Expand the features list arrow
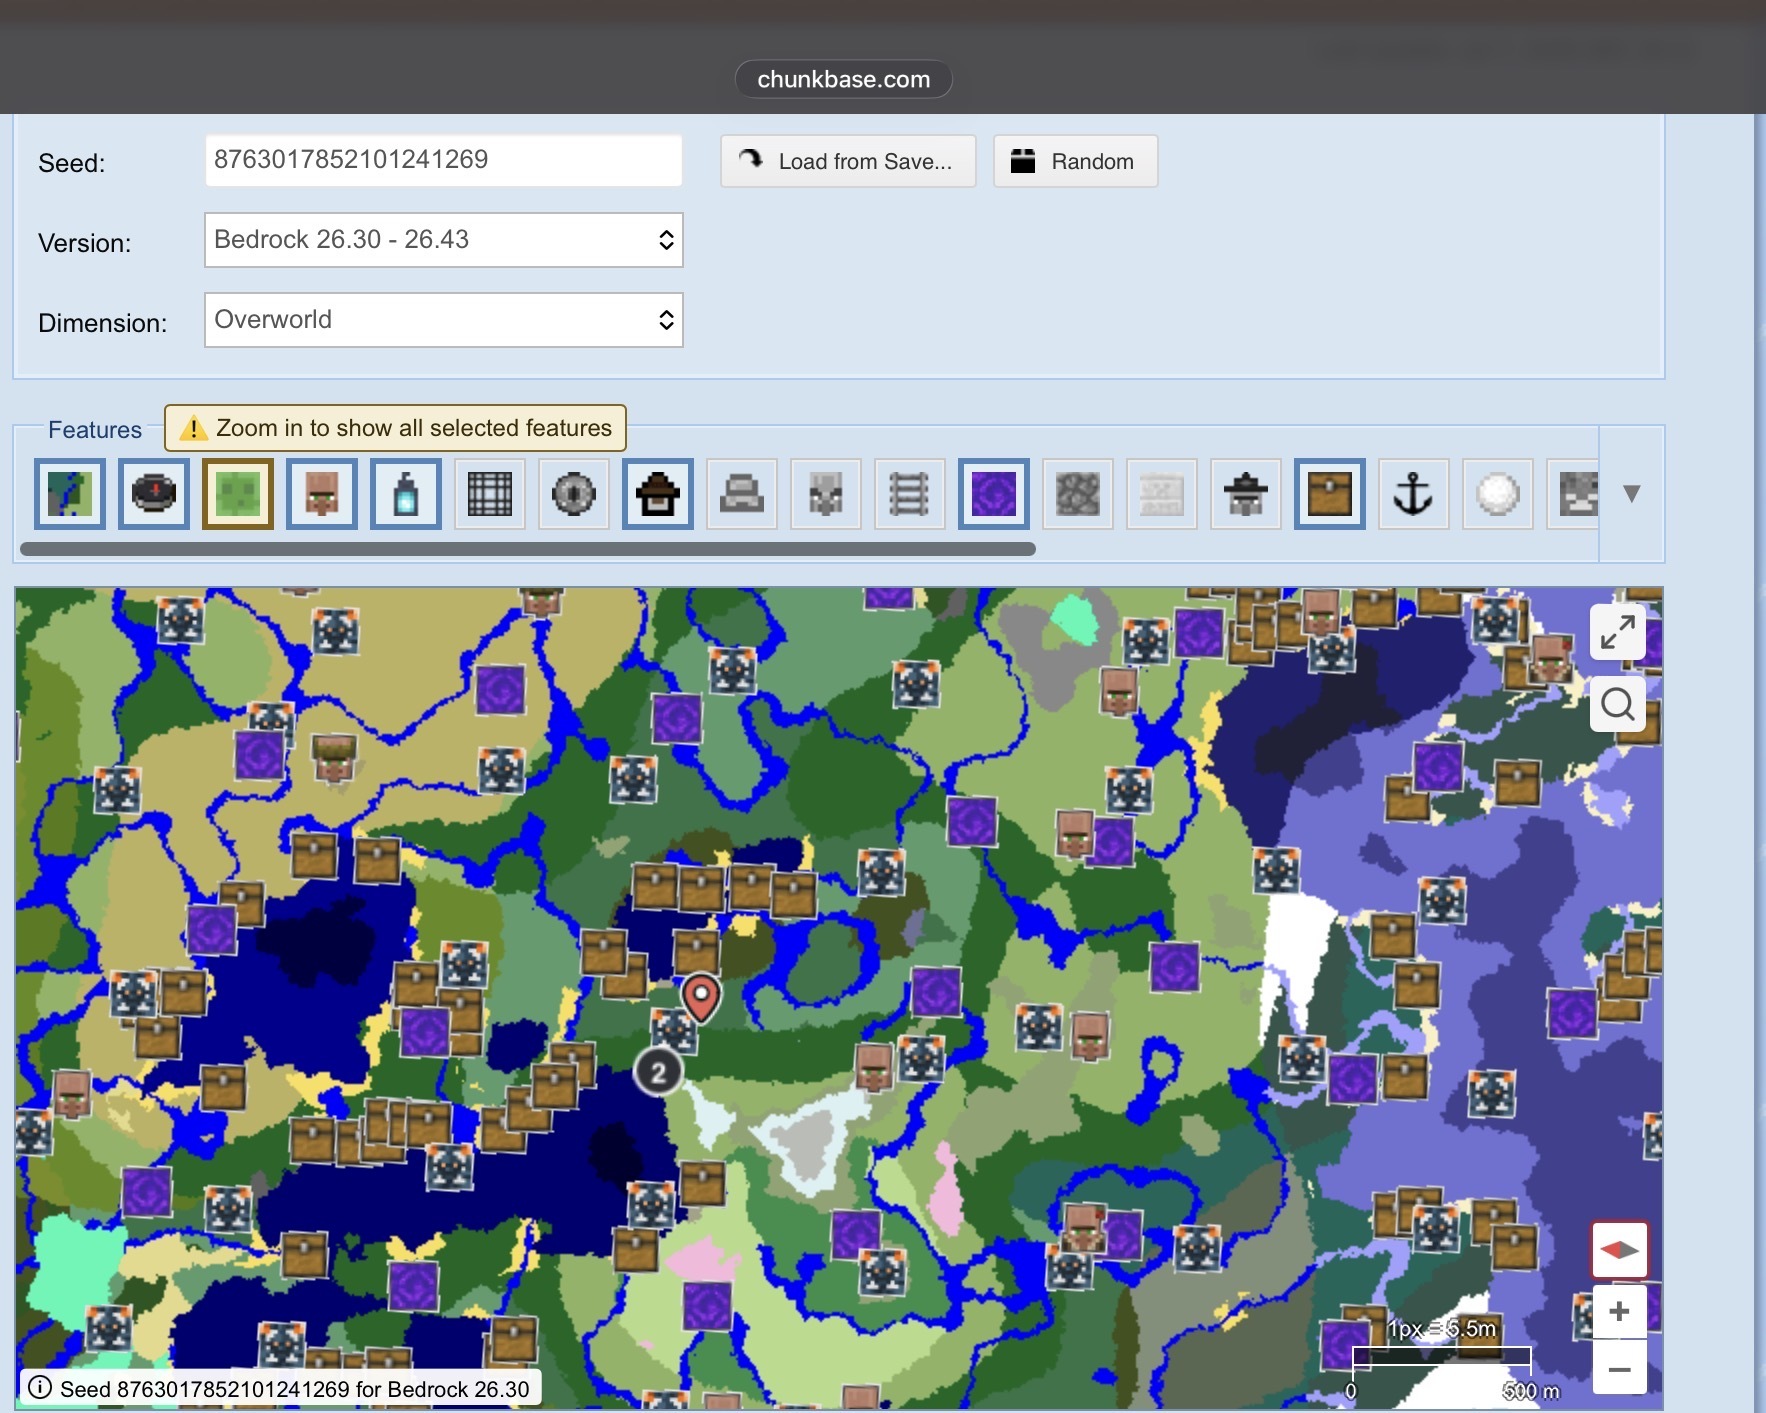 (1632, 493)
